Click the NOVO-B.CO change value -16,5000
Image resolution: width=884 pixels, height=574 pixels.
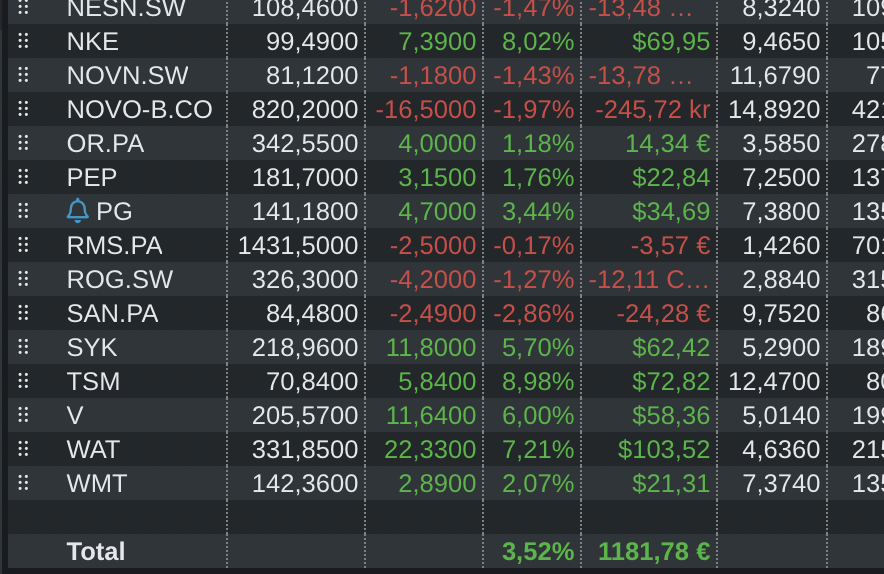point(426,109)
